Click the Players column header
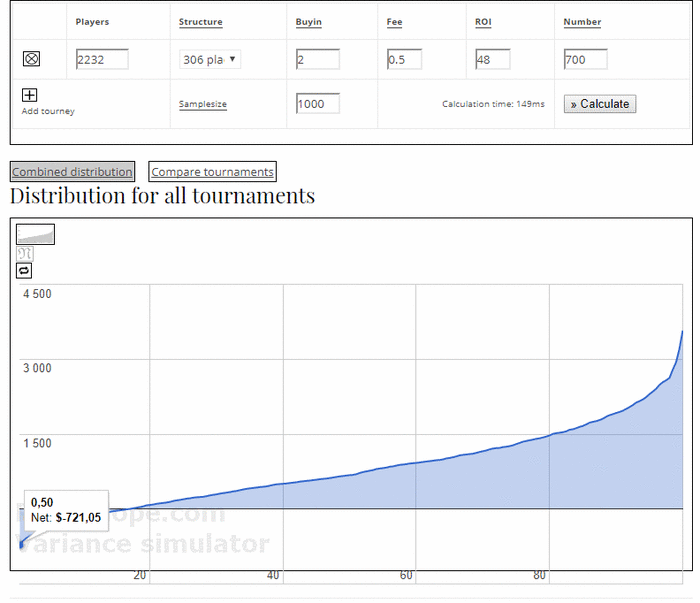This screenshot has height=603, width=700. pos(92,22)
